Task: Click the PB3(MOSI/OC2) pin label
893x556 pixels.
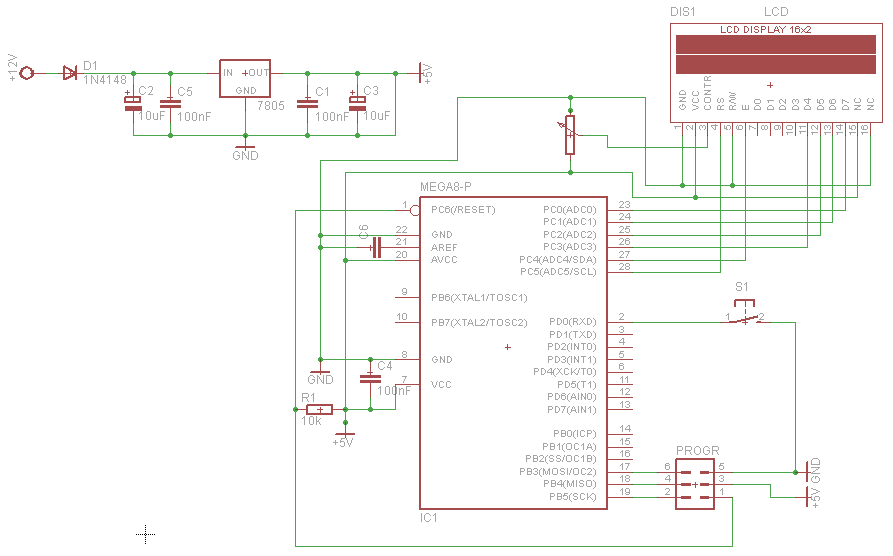Action: click(x=558, y=472)
